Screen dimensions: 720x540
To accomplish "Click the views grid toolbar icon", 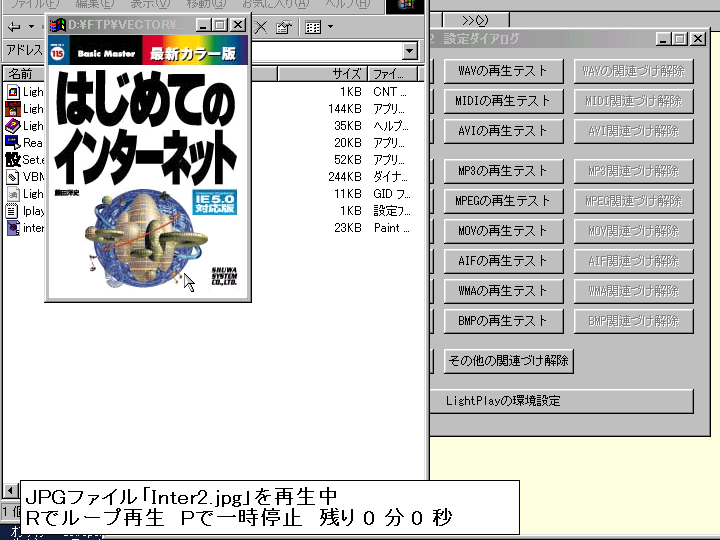I will tap(313, 27).
